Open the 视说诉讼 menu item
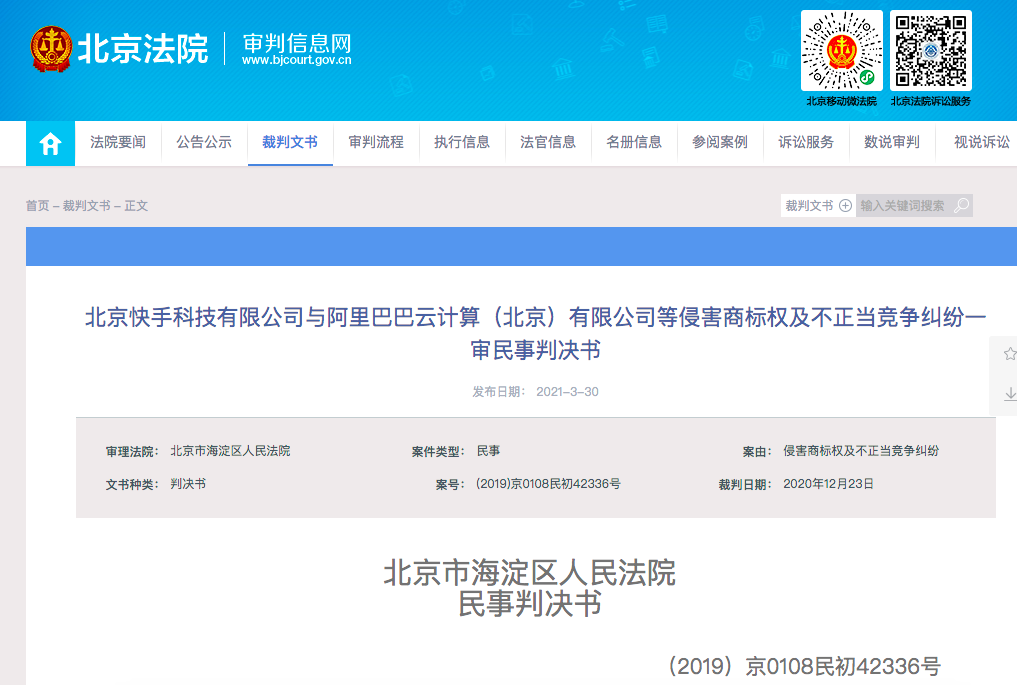1017x685 pixels. click(x=982, y=142)
